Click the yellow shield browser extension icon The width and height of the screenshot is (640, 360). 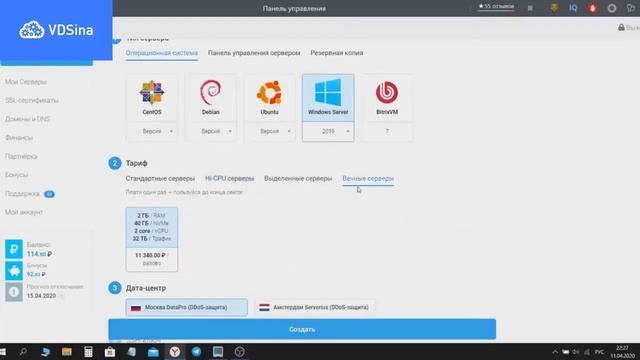(x=554, y=8)
